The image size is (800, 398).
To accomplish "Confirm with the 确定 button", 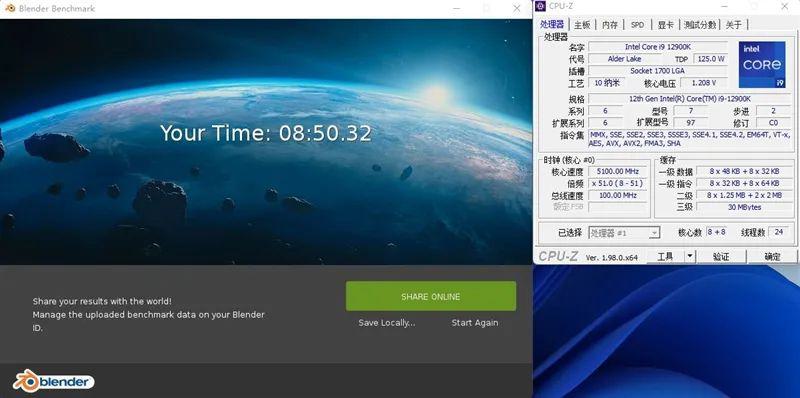I will (x=772, y=256).
